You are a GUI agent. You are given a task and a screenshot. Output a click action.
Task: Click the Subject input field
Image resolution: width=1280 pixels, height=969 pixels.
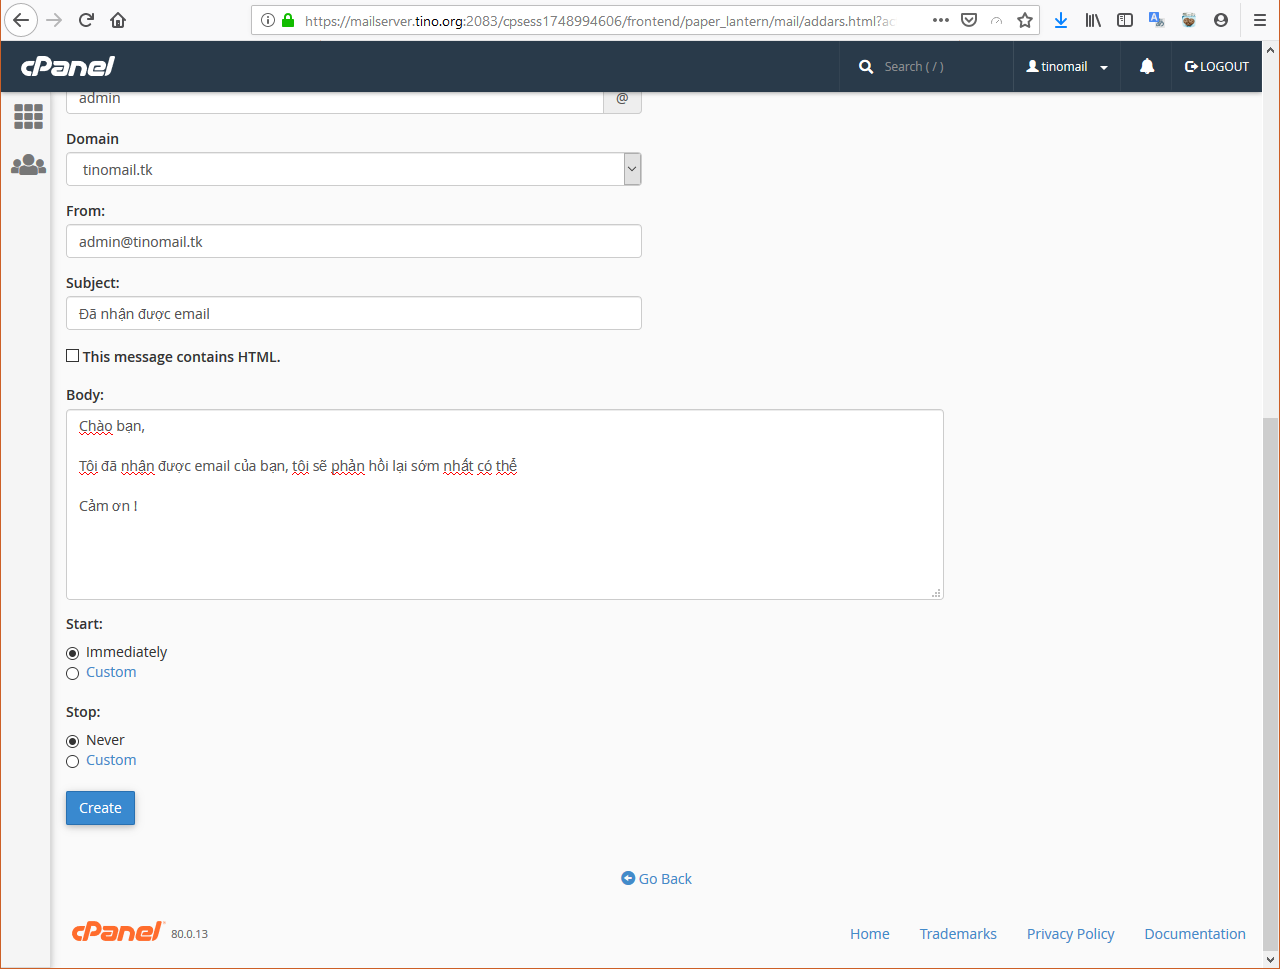(x=354, y=314)
